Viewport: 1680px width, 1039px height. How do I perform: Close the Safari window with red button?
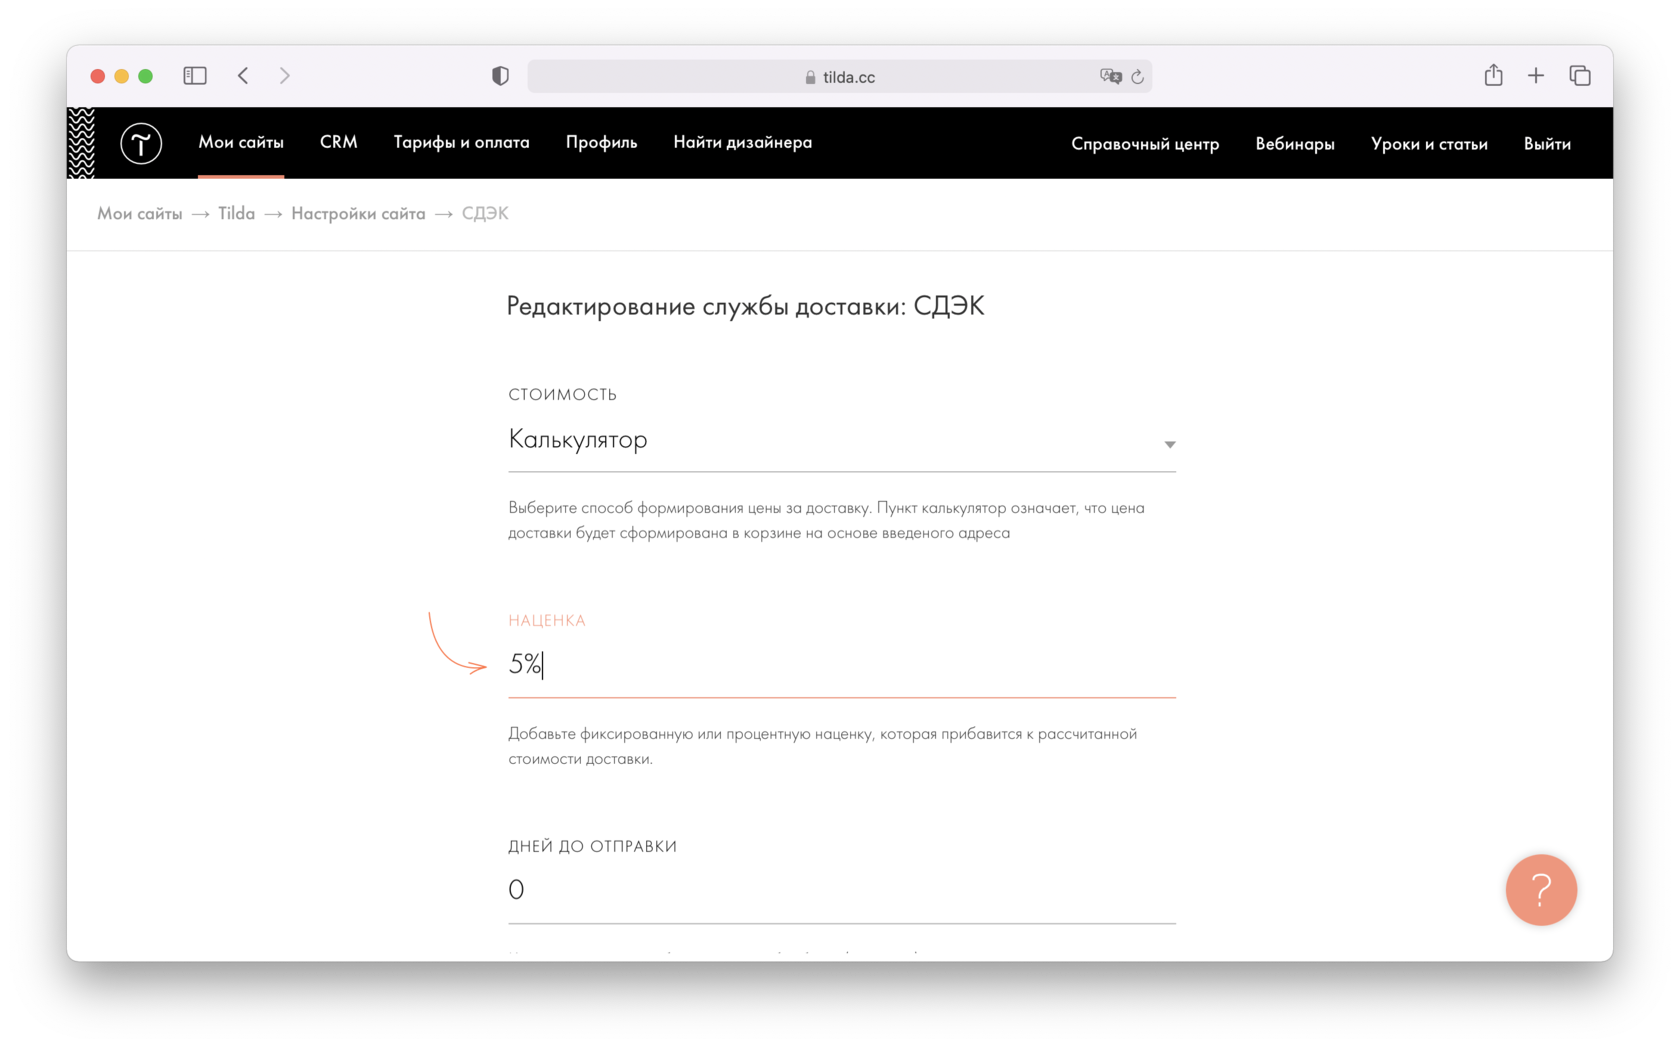pos(98,76)
